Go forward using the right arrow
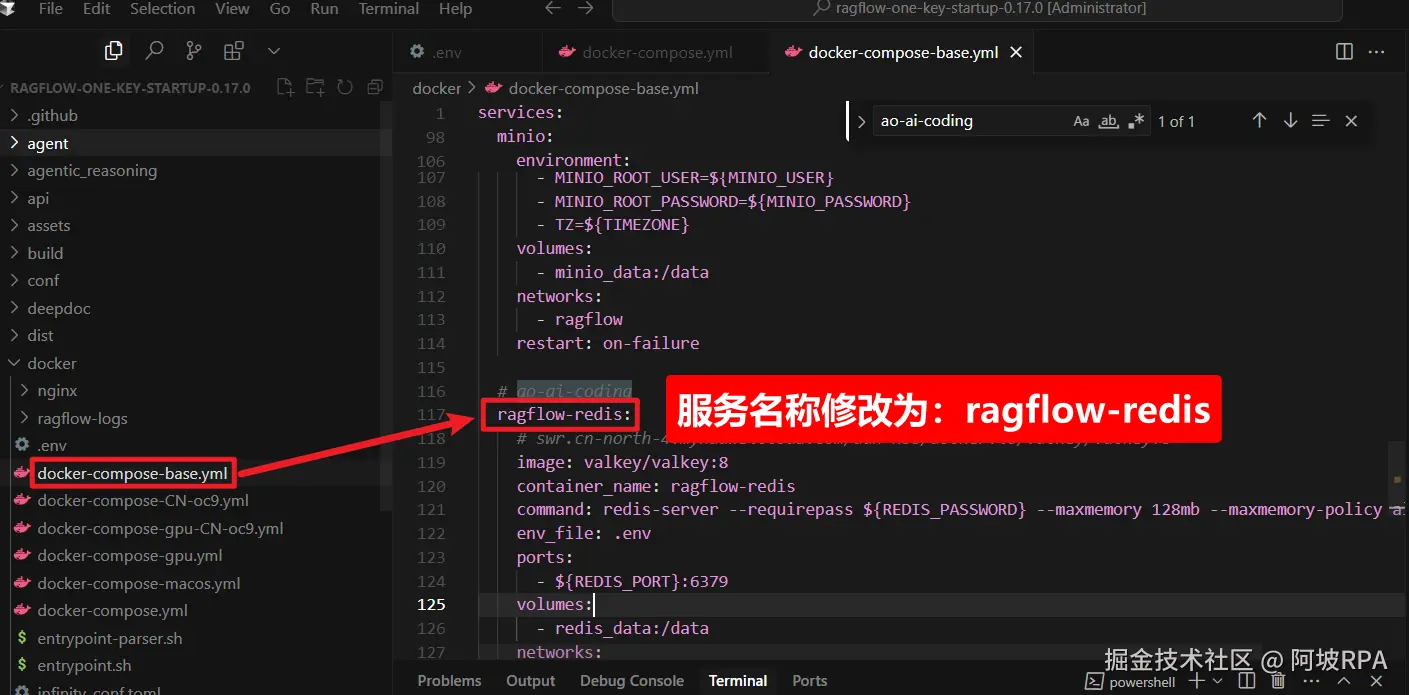Image resolution: width=1409 pixels, height=695 pixels. [x=586, y=8]
